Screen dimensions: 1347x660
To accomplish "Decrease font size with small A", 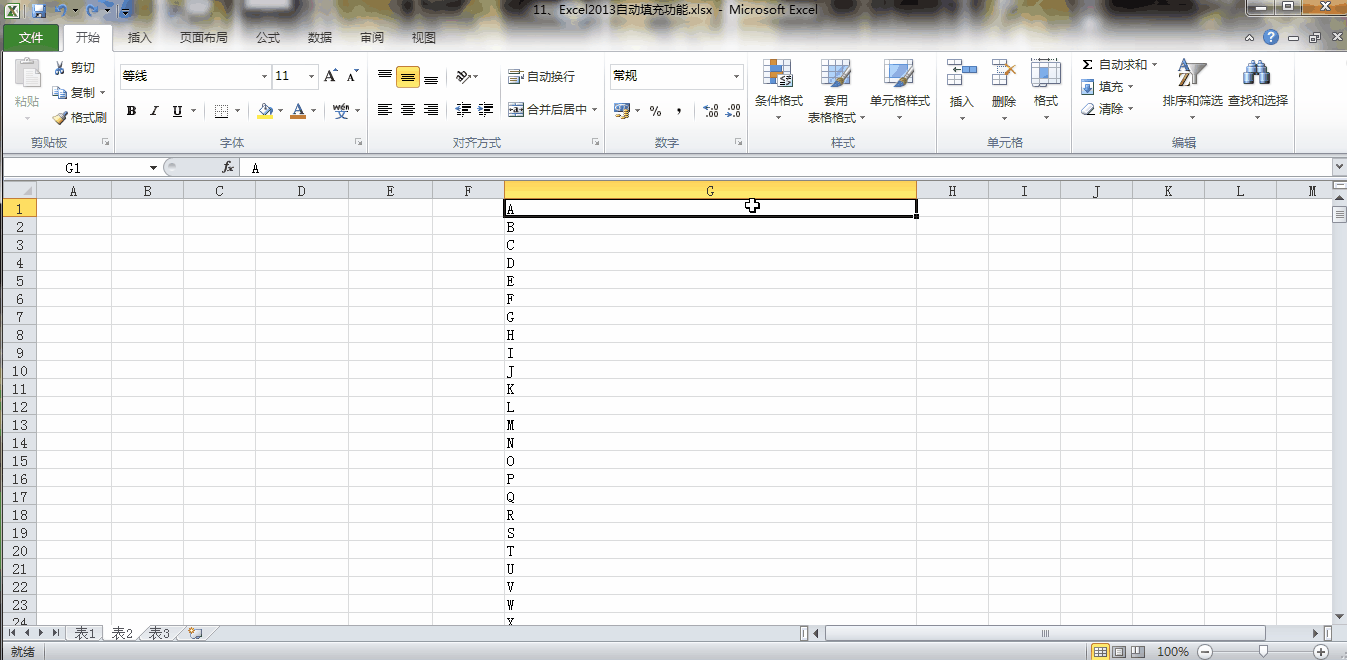I will coord(352,76).
